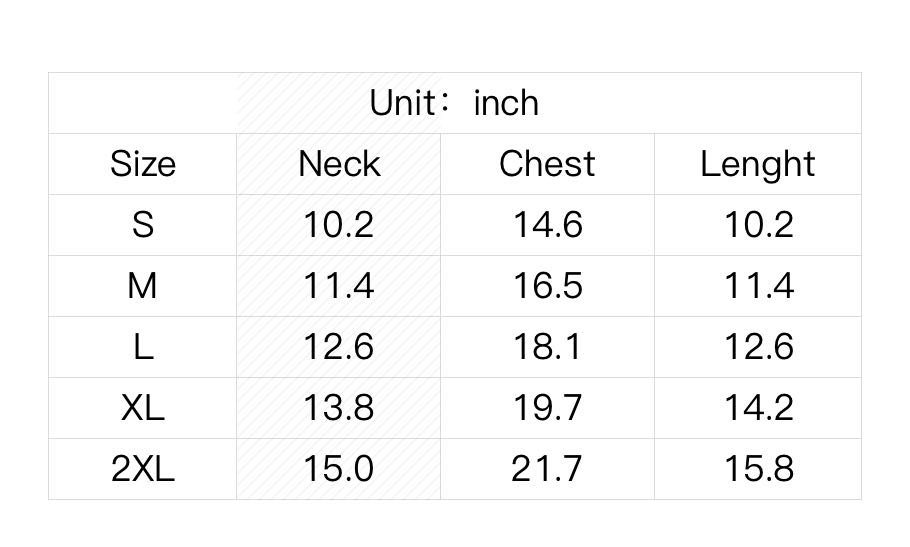This screenshot has height=547, width=910.
Task: Select the chest value 19.7 for size XL
Action: tap(547, 408)
